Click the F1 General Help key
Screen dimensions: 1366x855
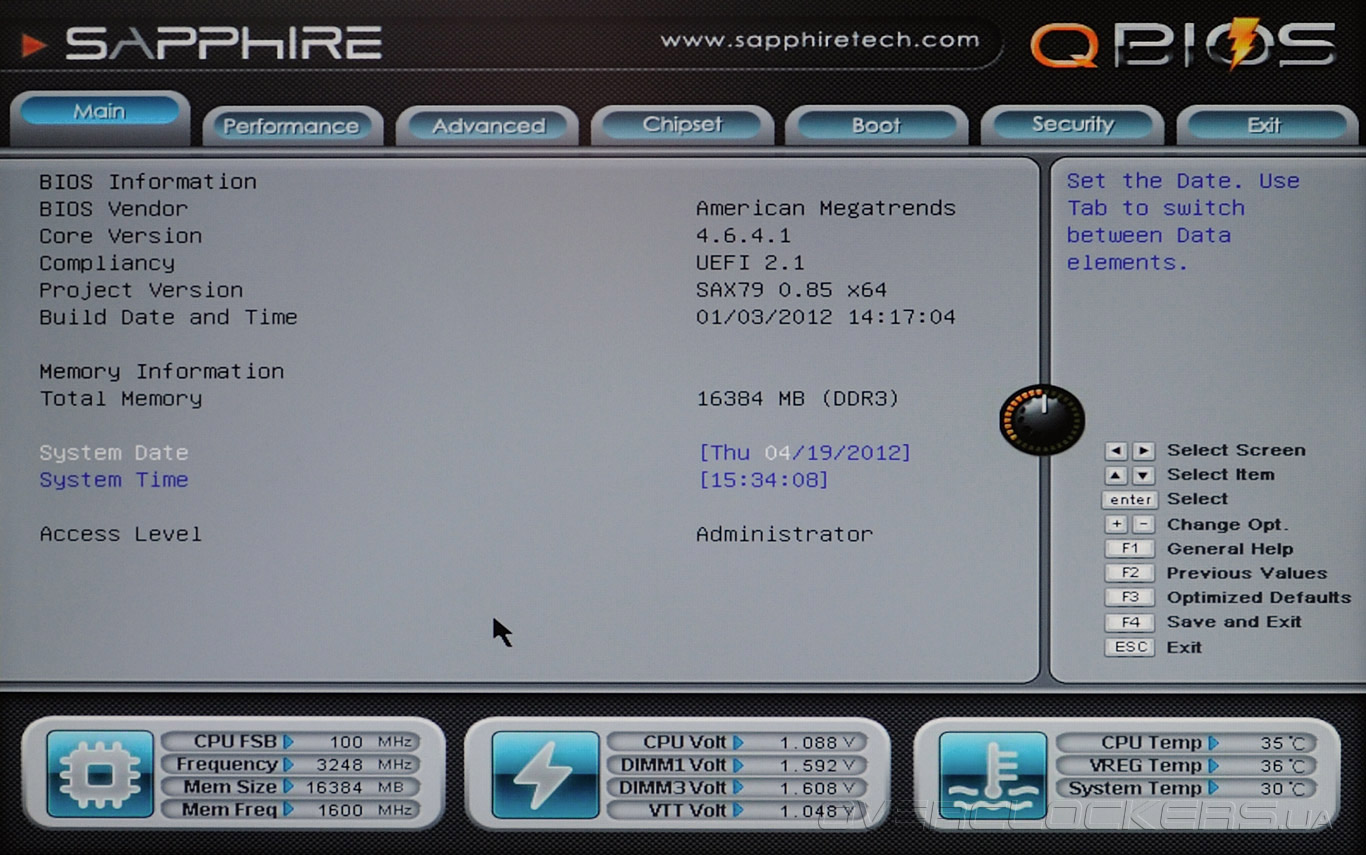(1130, 549)
